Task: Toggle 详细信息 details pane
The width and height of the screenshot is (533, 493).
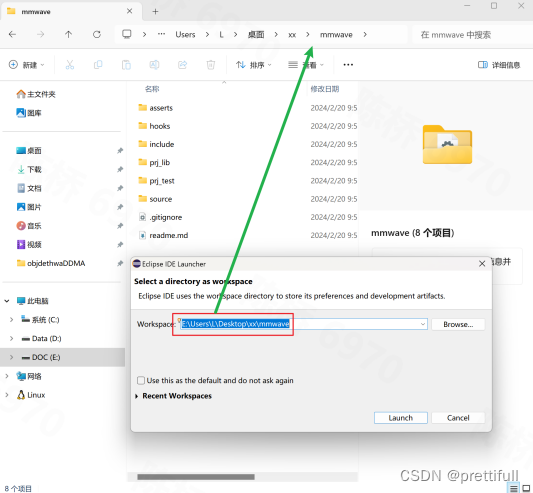Action: pyautogui.click(x=499, y=65)
